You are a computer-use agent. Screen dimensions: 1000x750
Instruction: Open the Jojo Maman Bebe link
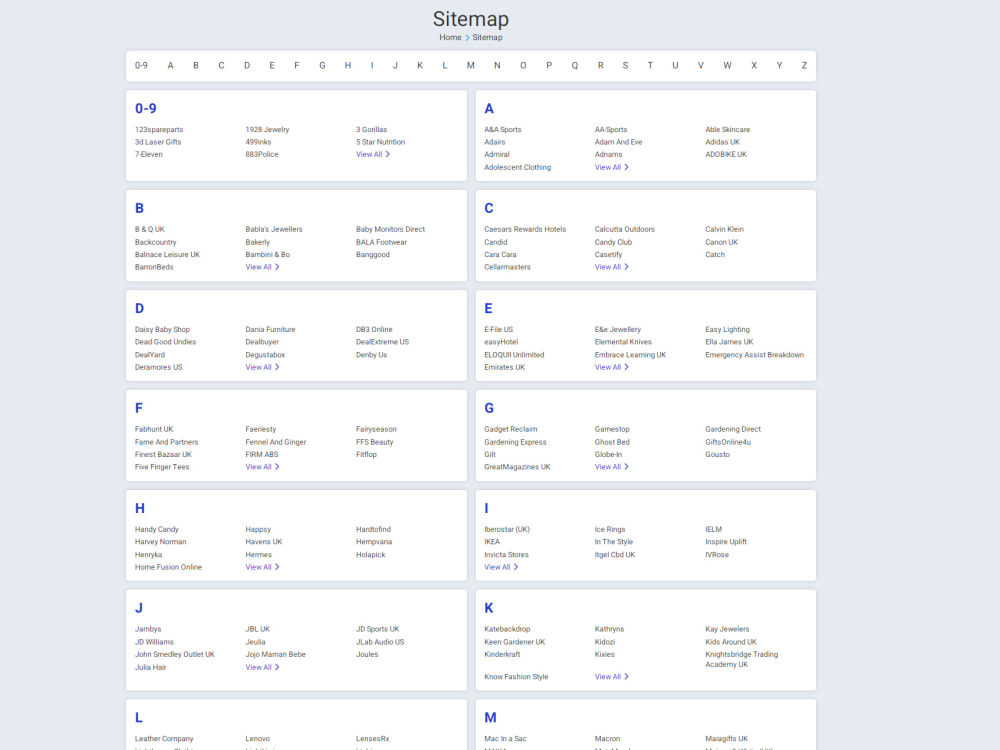click(x=276, y=654)
